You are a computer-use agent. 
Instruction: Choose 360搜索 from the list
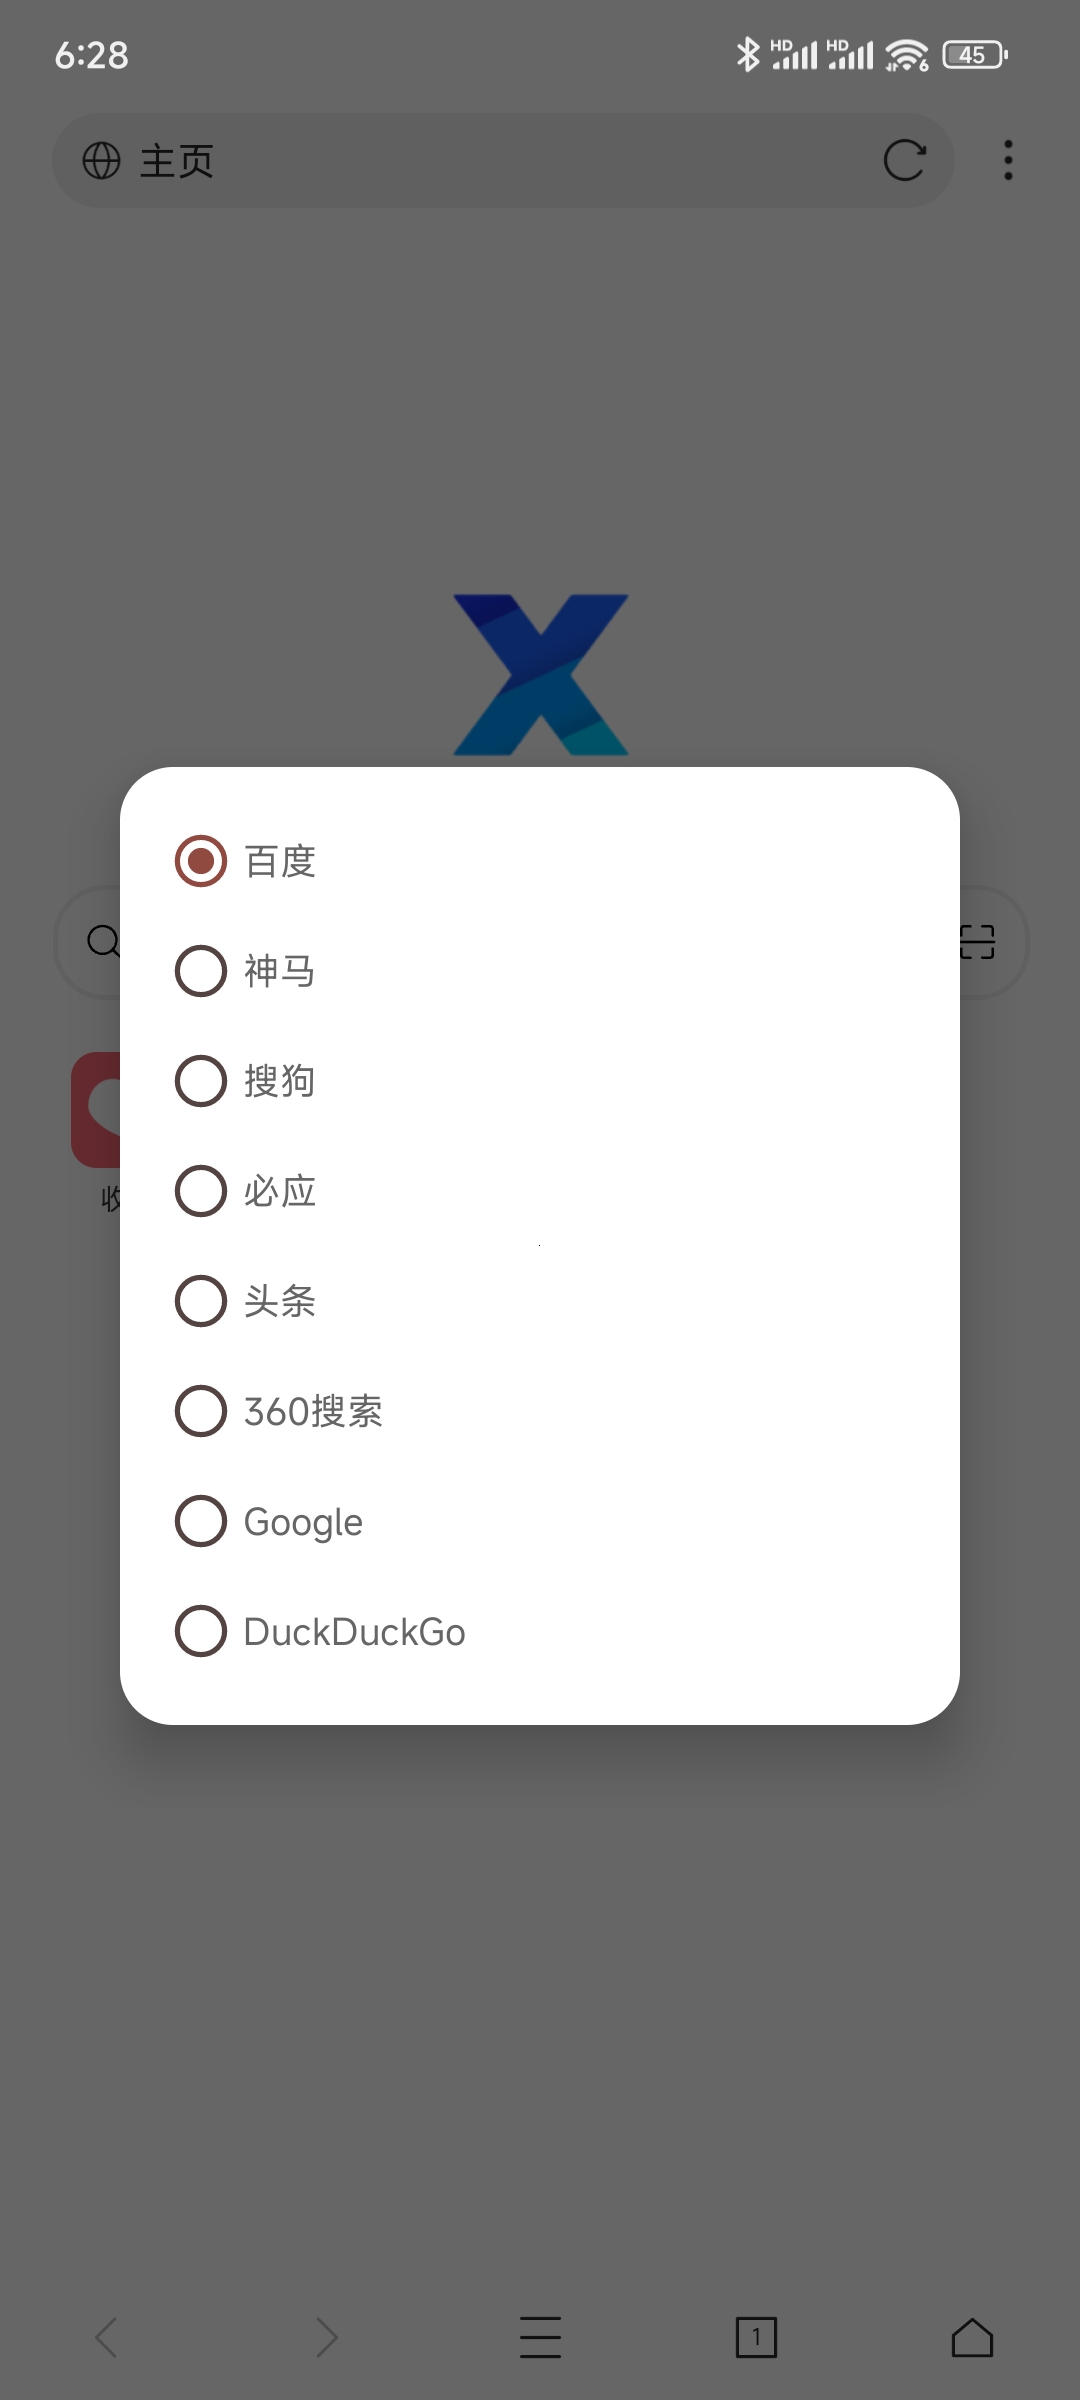click(201, 1411)
